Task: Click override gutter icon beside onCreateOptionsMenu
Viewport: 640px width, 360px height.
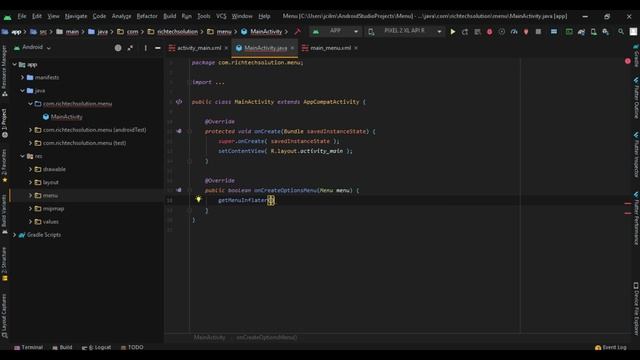Action: coord(179,190)
